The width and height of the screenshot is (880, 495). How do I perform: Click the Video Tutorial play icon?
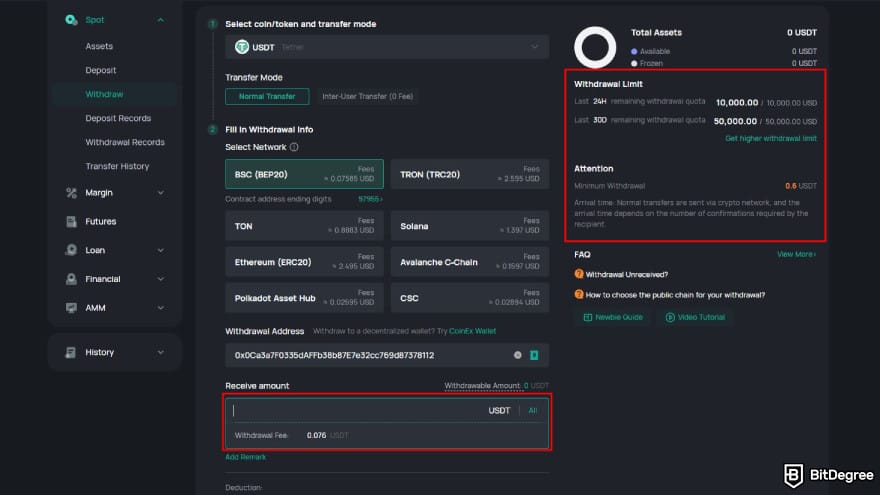(670, 317)
